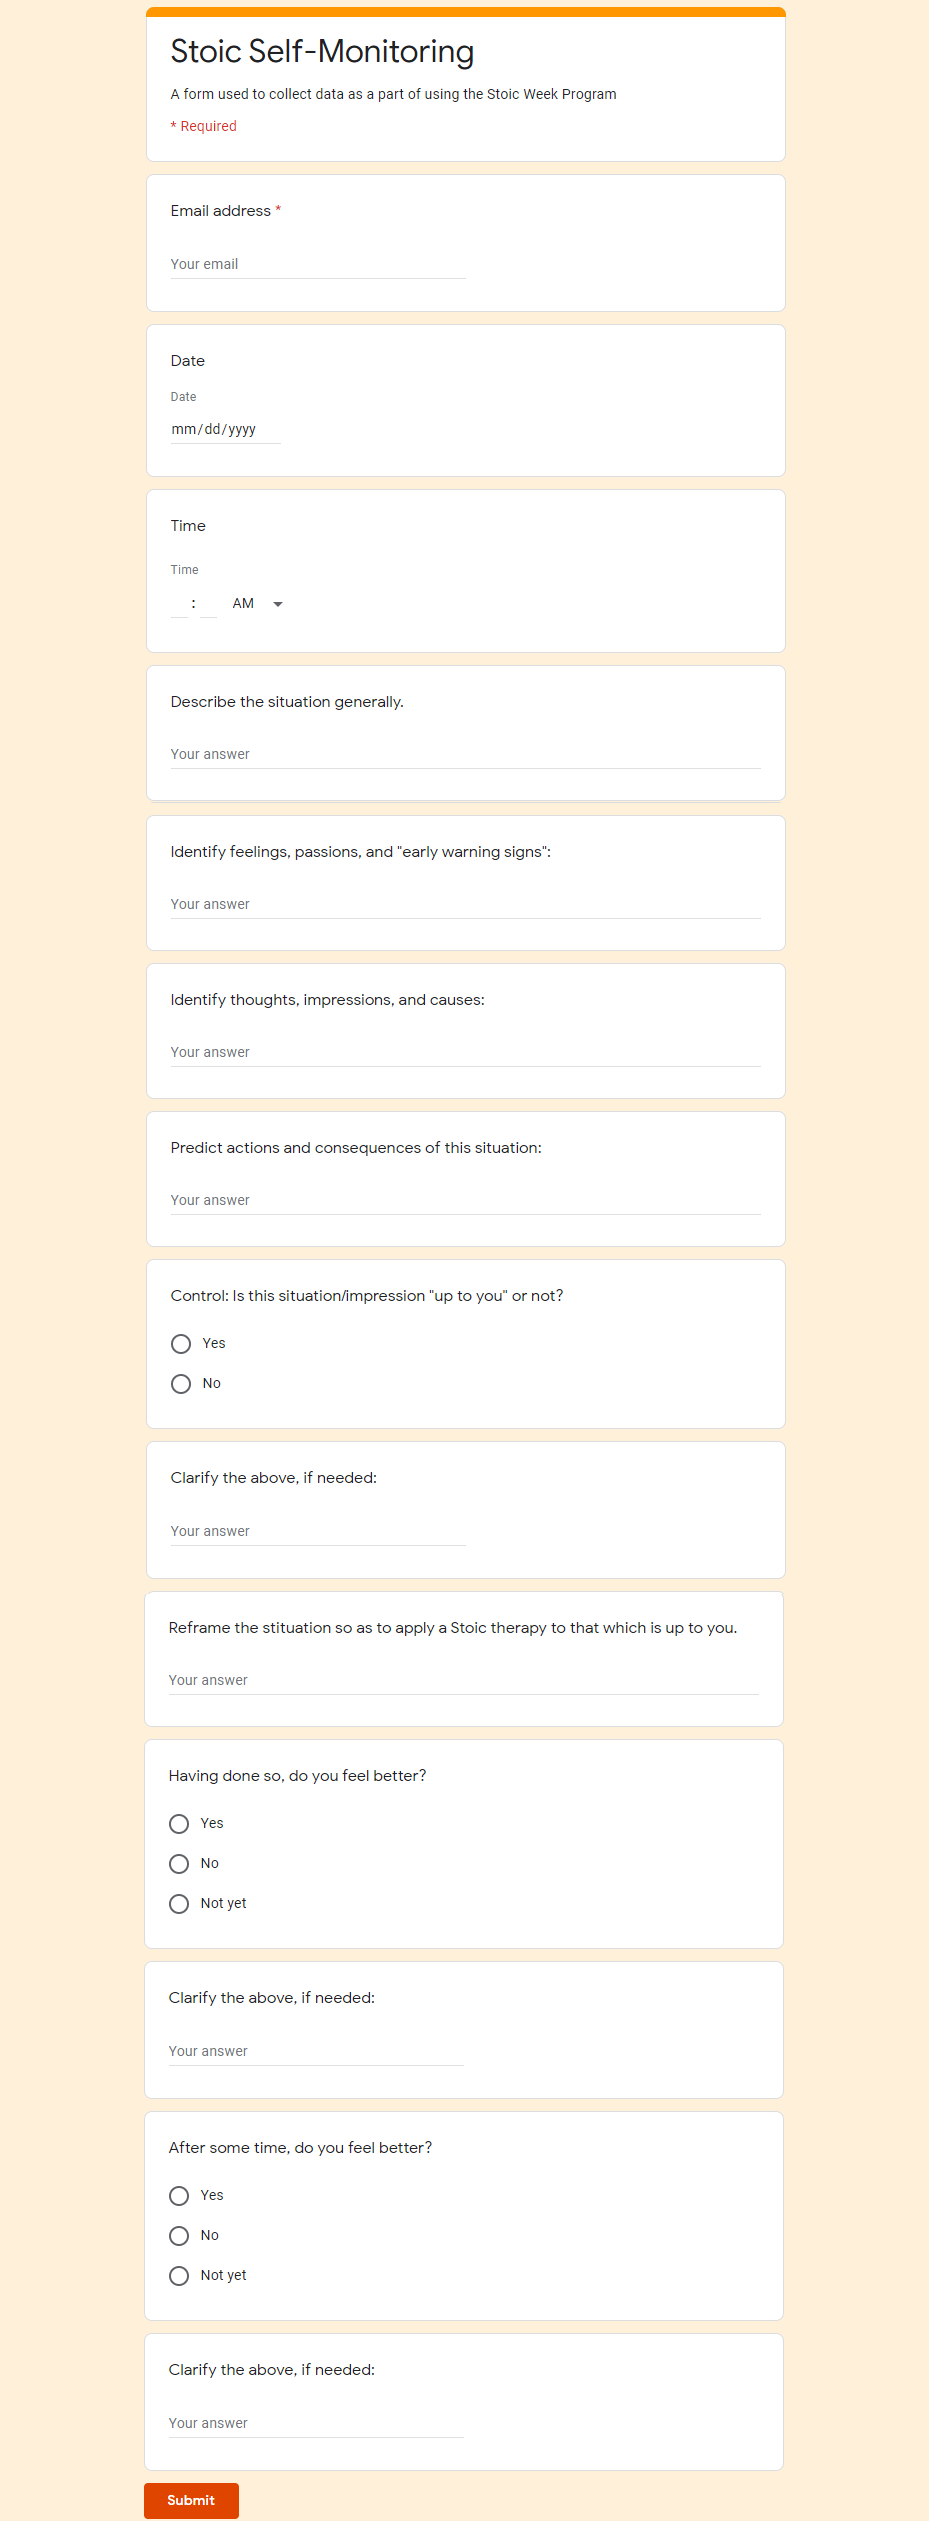Select Yes for the Control question
929x2530 pixels.
tap(181, 1343)
